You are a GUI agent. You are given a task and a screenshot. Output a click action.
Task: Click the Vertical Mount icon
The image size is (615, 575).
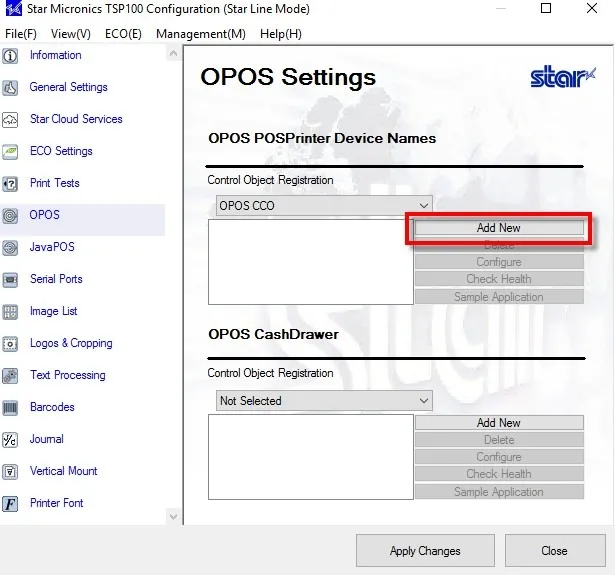10,472
